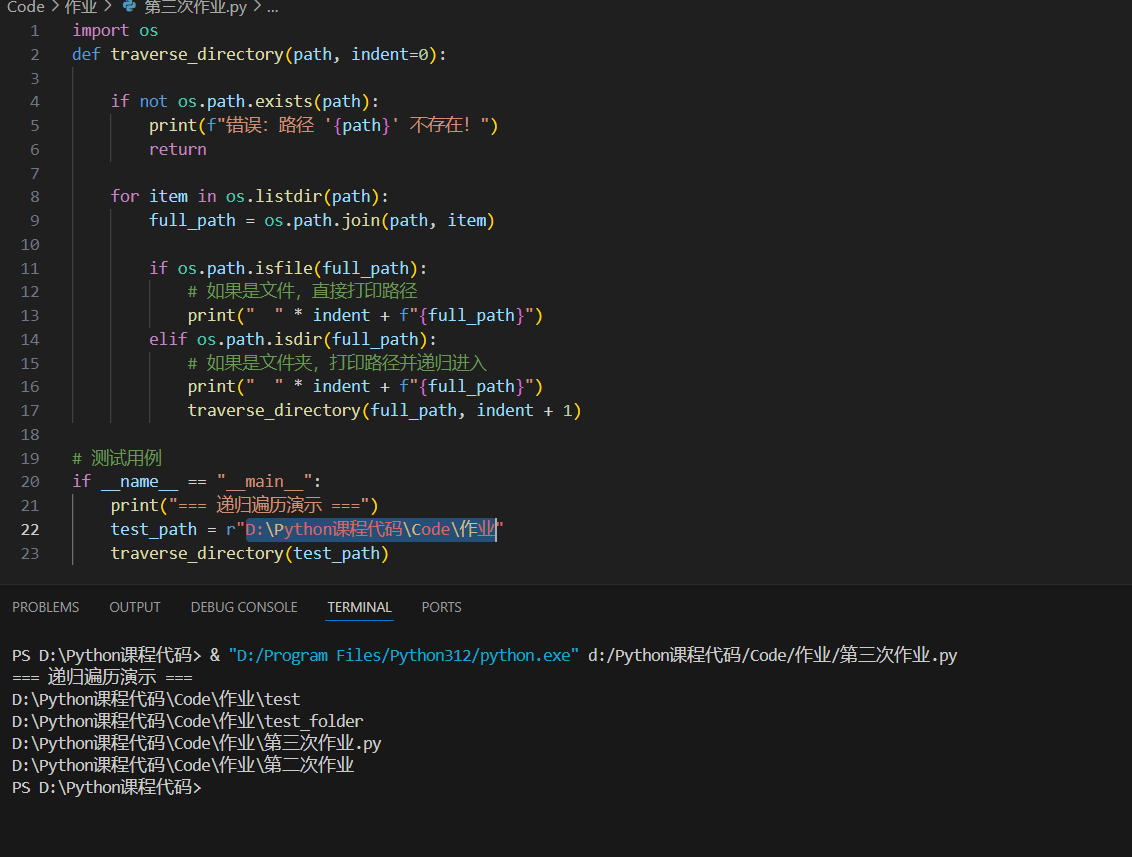Screen dimensions: 1132x857
Task: Click "traverse_directory(test_path)" on line 23
Action: [250, 554]
